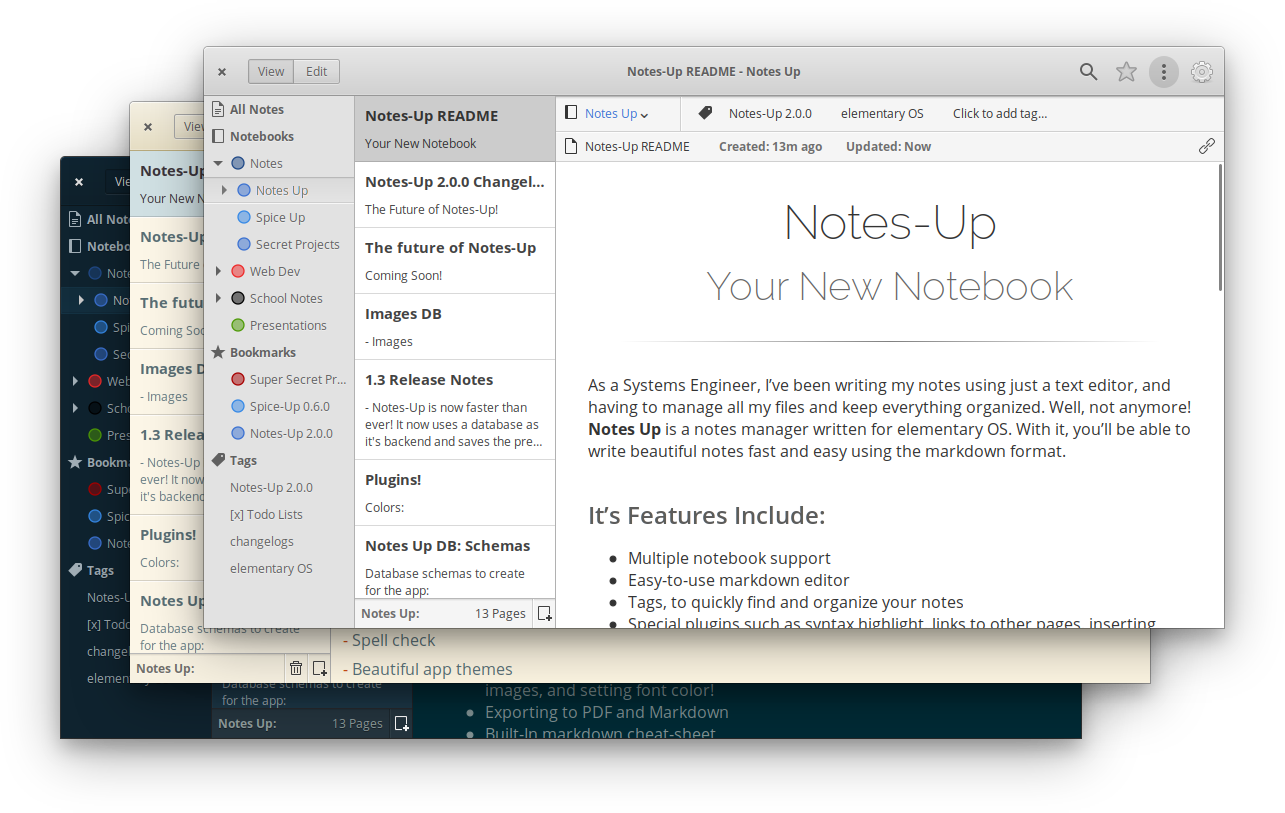Collapse the top Notes notebook in dark window
Screen dimensions: 1285x813
pyautogui.click(x=75, y=273)
